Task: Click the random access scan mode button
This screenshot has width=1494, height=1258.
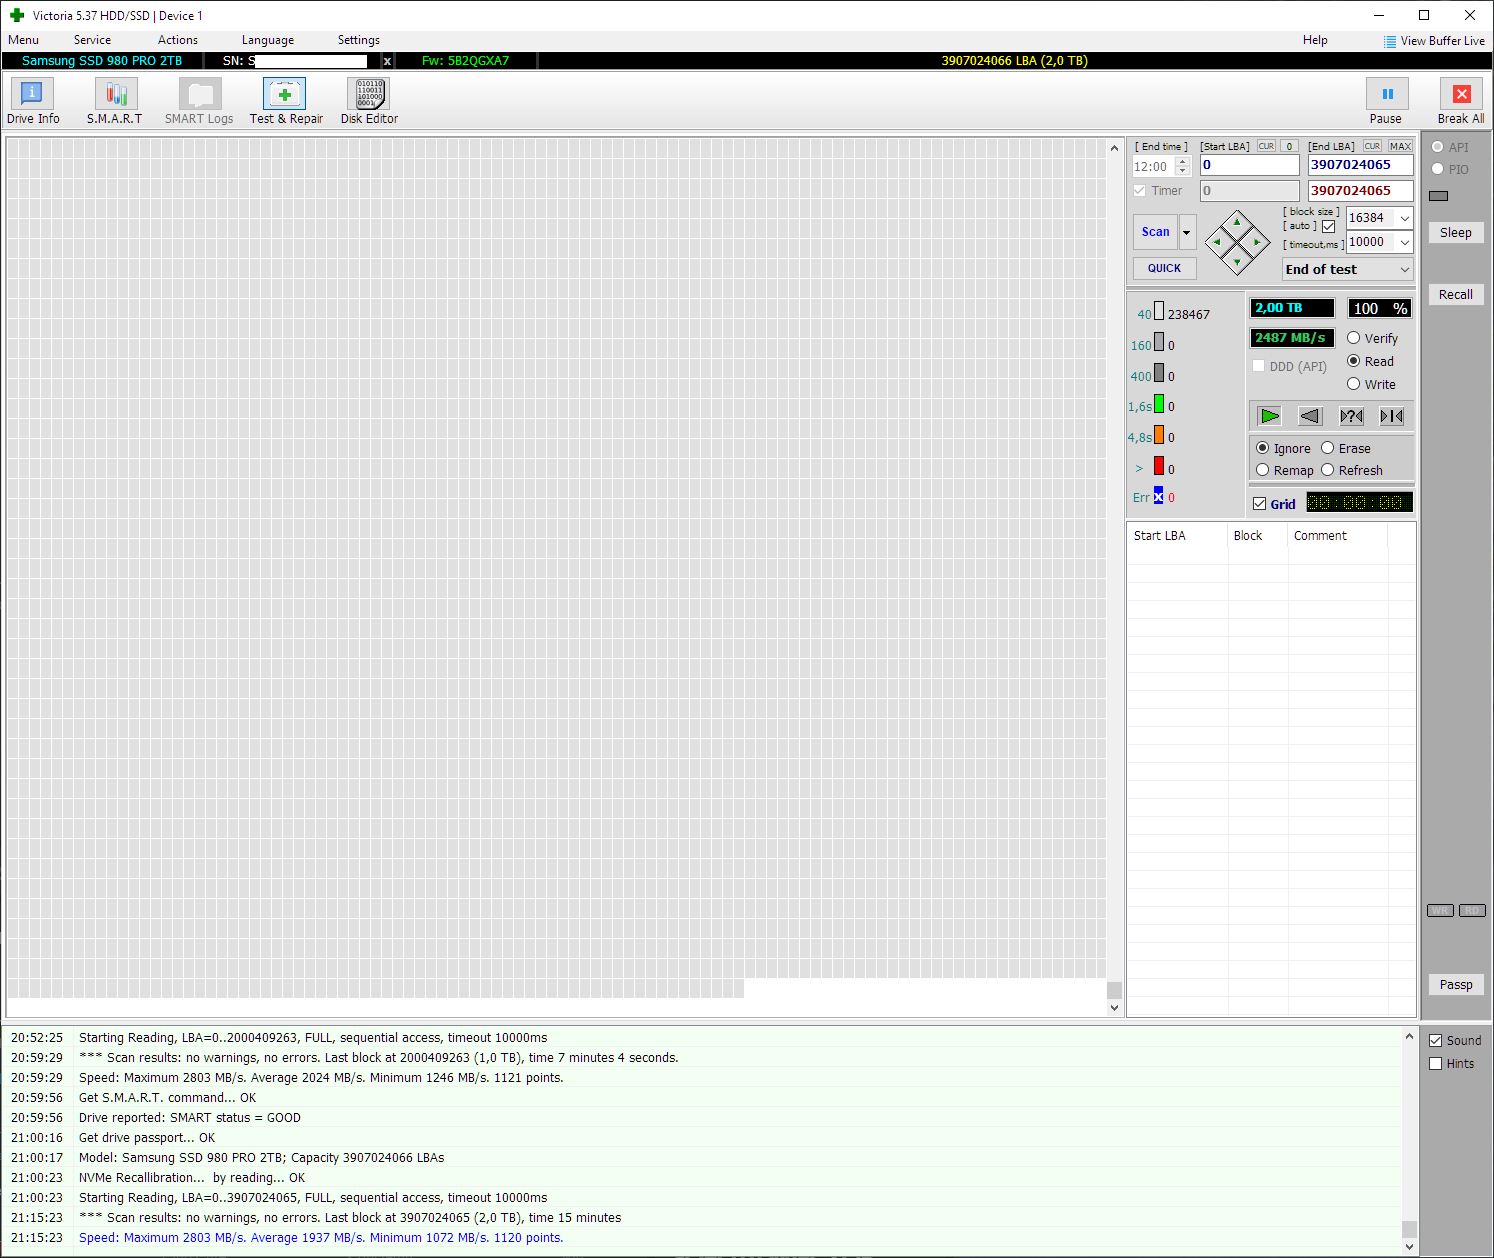Action: [1351, 416]
